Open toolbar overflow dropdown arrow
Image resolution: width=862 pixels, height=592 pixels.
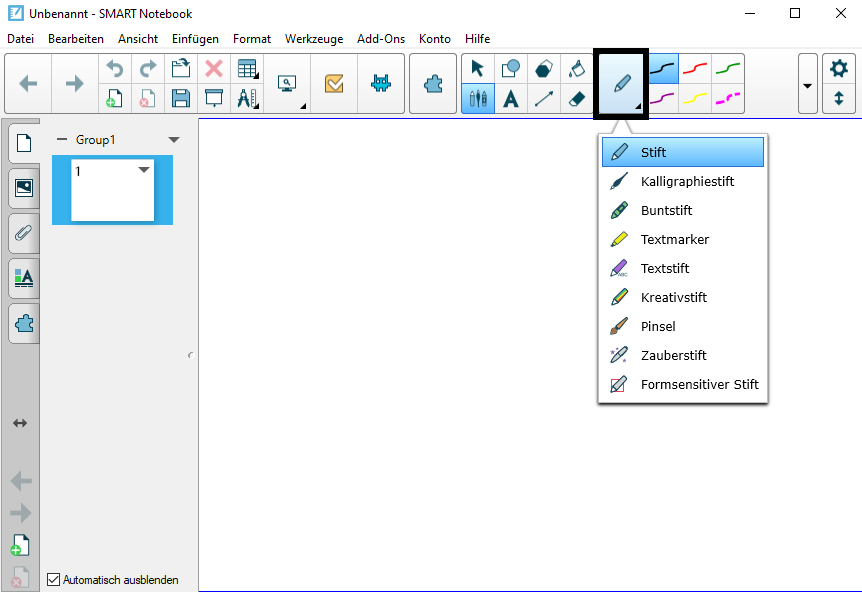(x=808, y=84)
